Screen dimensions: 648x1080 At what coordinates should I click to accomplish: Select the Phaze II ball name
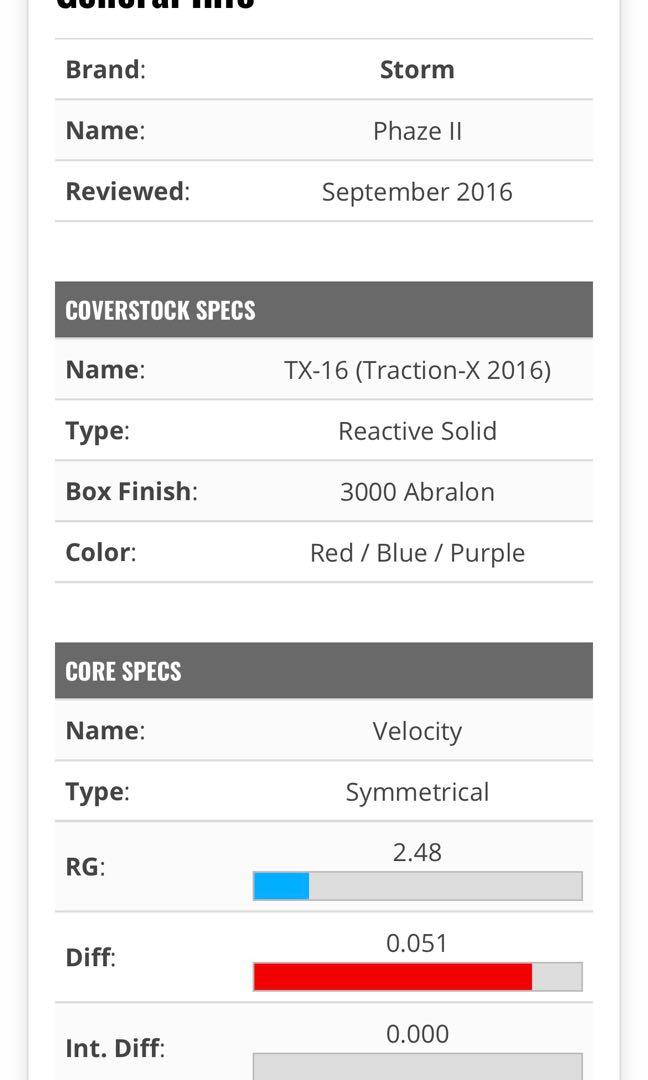[x=417, y=131]
